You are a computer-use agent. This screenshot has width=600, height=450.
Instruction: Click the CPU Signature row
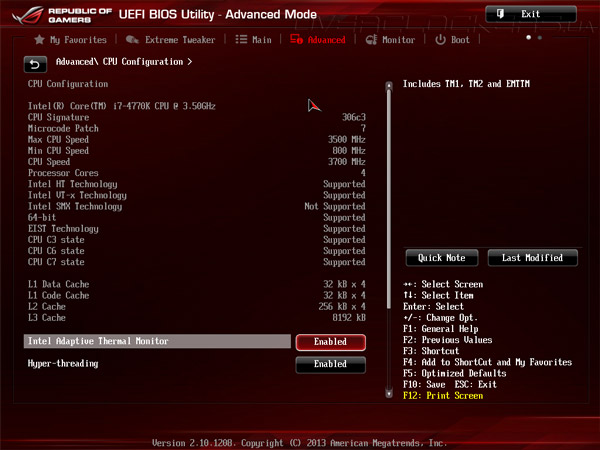point(196,117)
